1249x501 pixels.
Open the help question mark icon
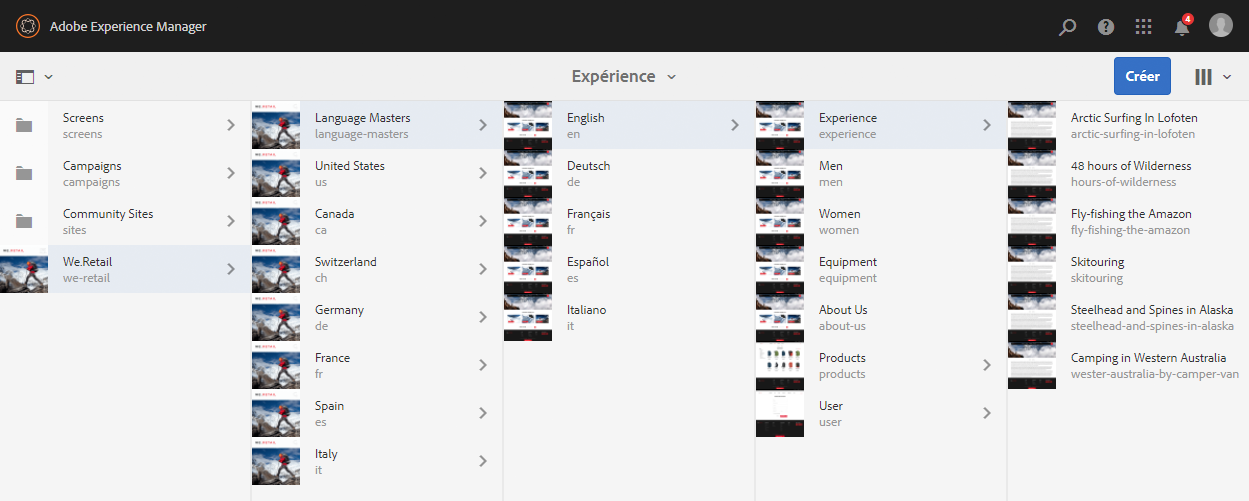[1106, 27]
